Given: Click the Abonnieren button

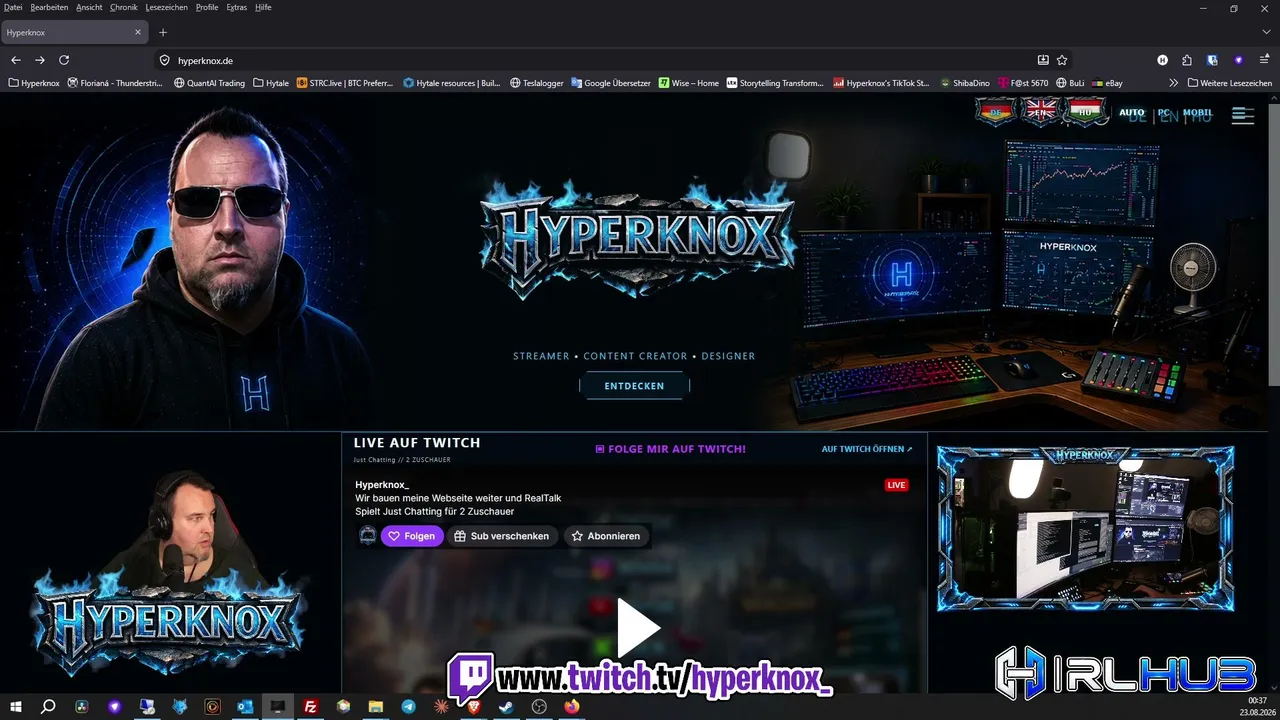Looking at the screenshot, I should (x=606, y=536).
